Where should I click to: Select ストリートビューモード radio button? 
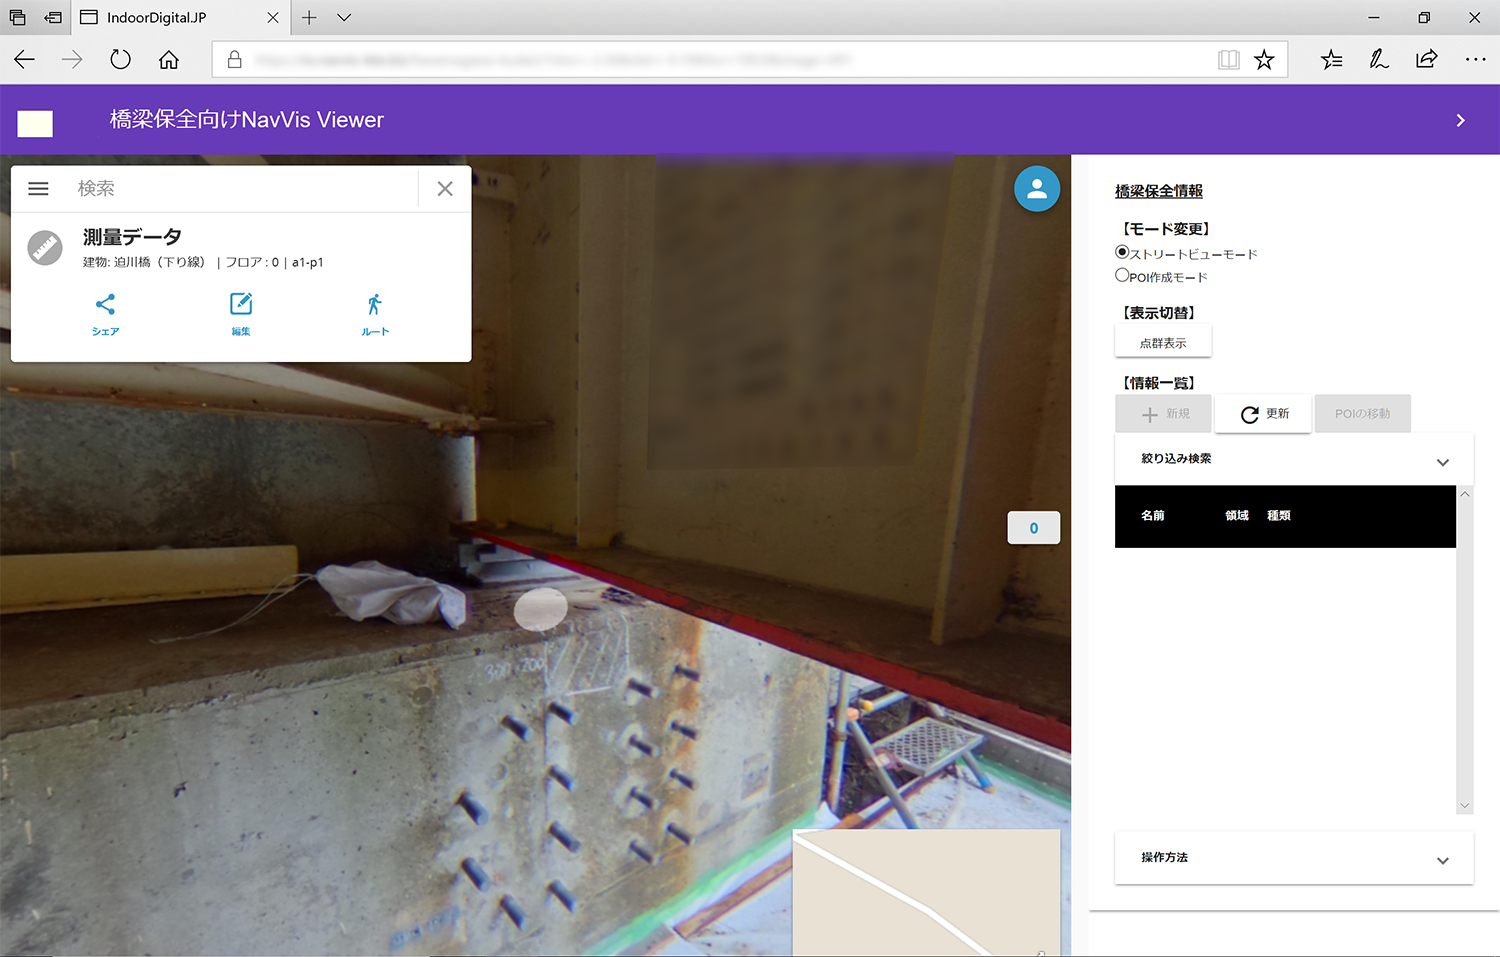(x=1122, y=252)
